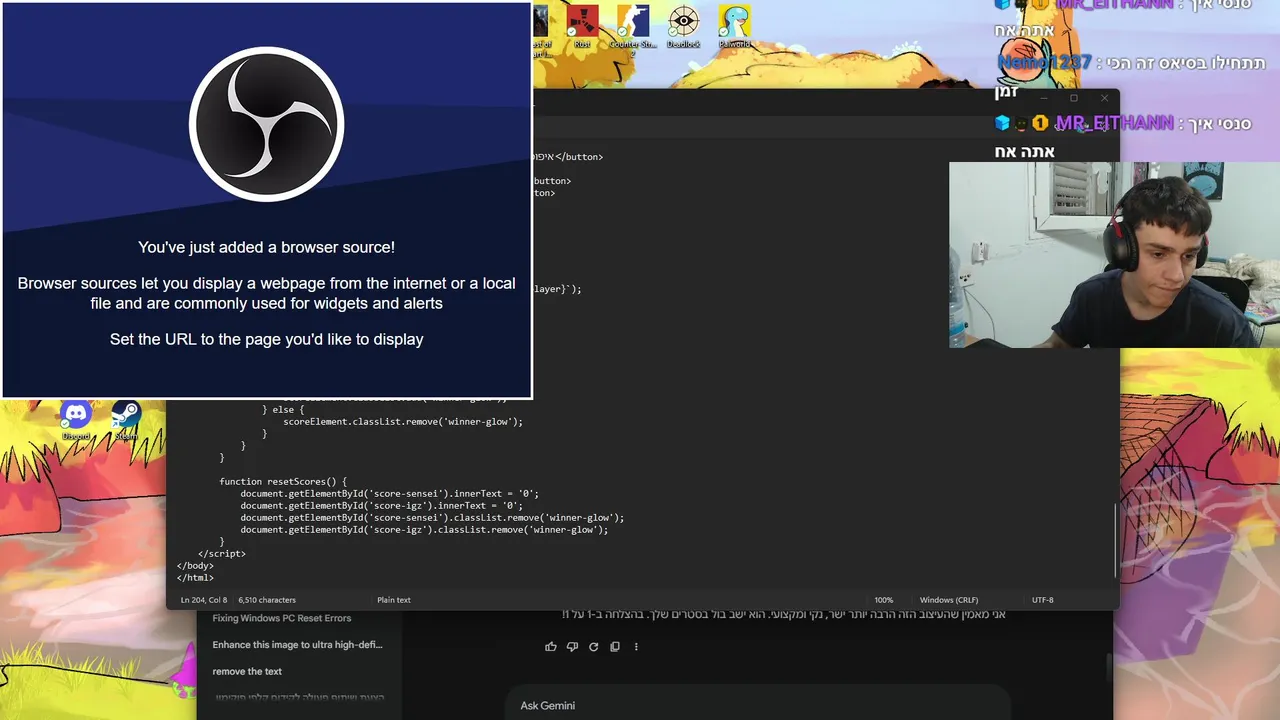This screenshot has height=720, width=1280.
Task: Click the webcam video overlay
Action: 1114,255
